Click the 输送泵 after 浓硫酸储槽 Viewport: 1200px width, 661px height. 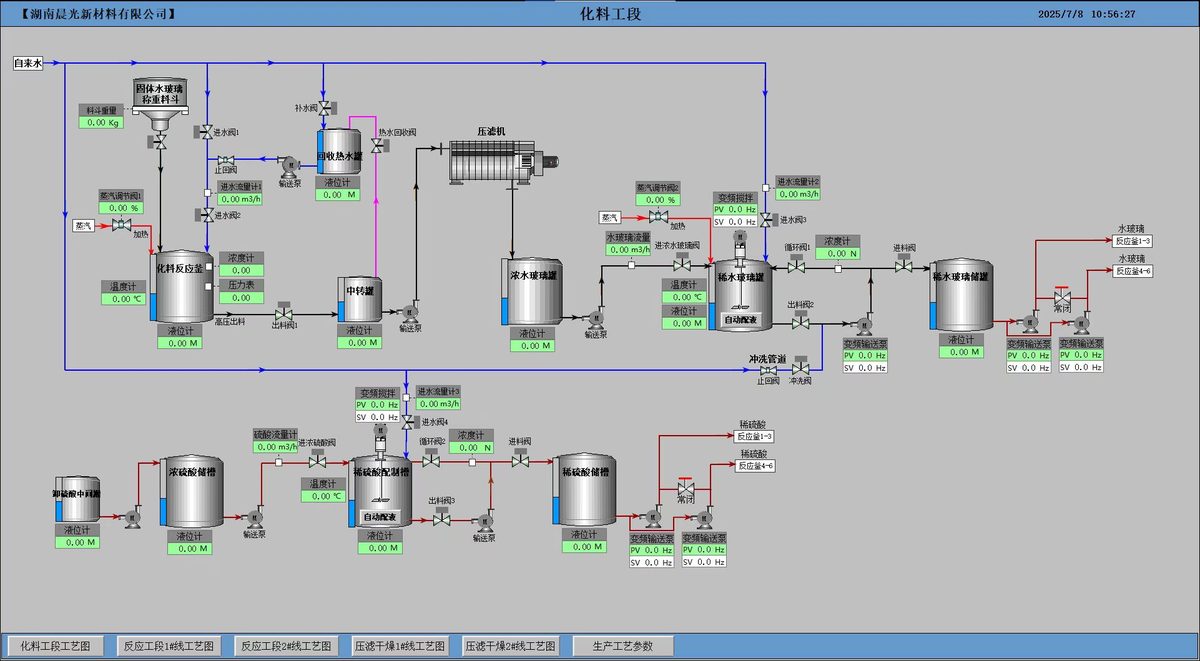[252, 516]
